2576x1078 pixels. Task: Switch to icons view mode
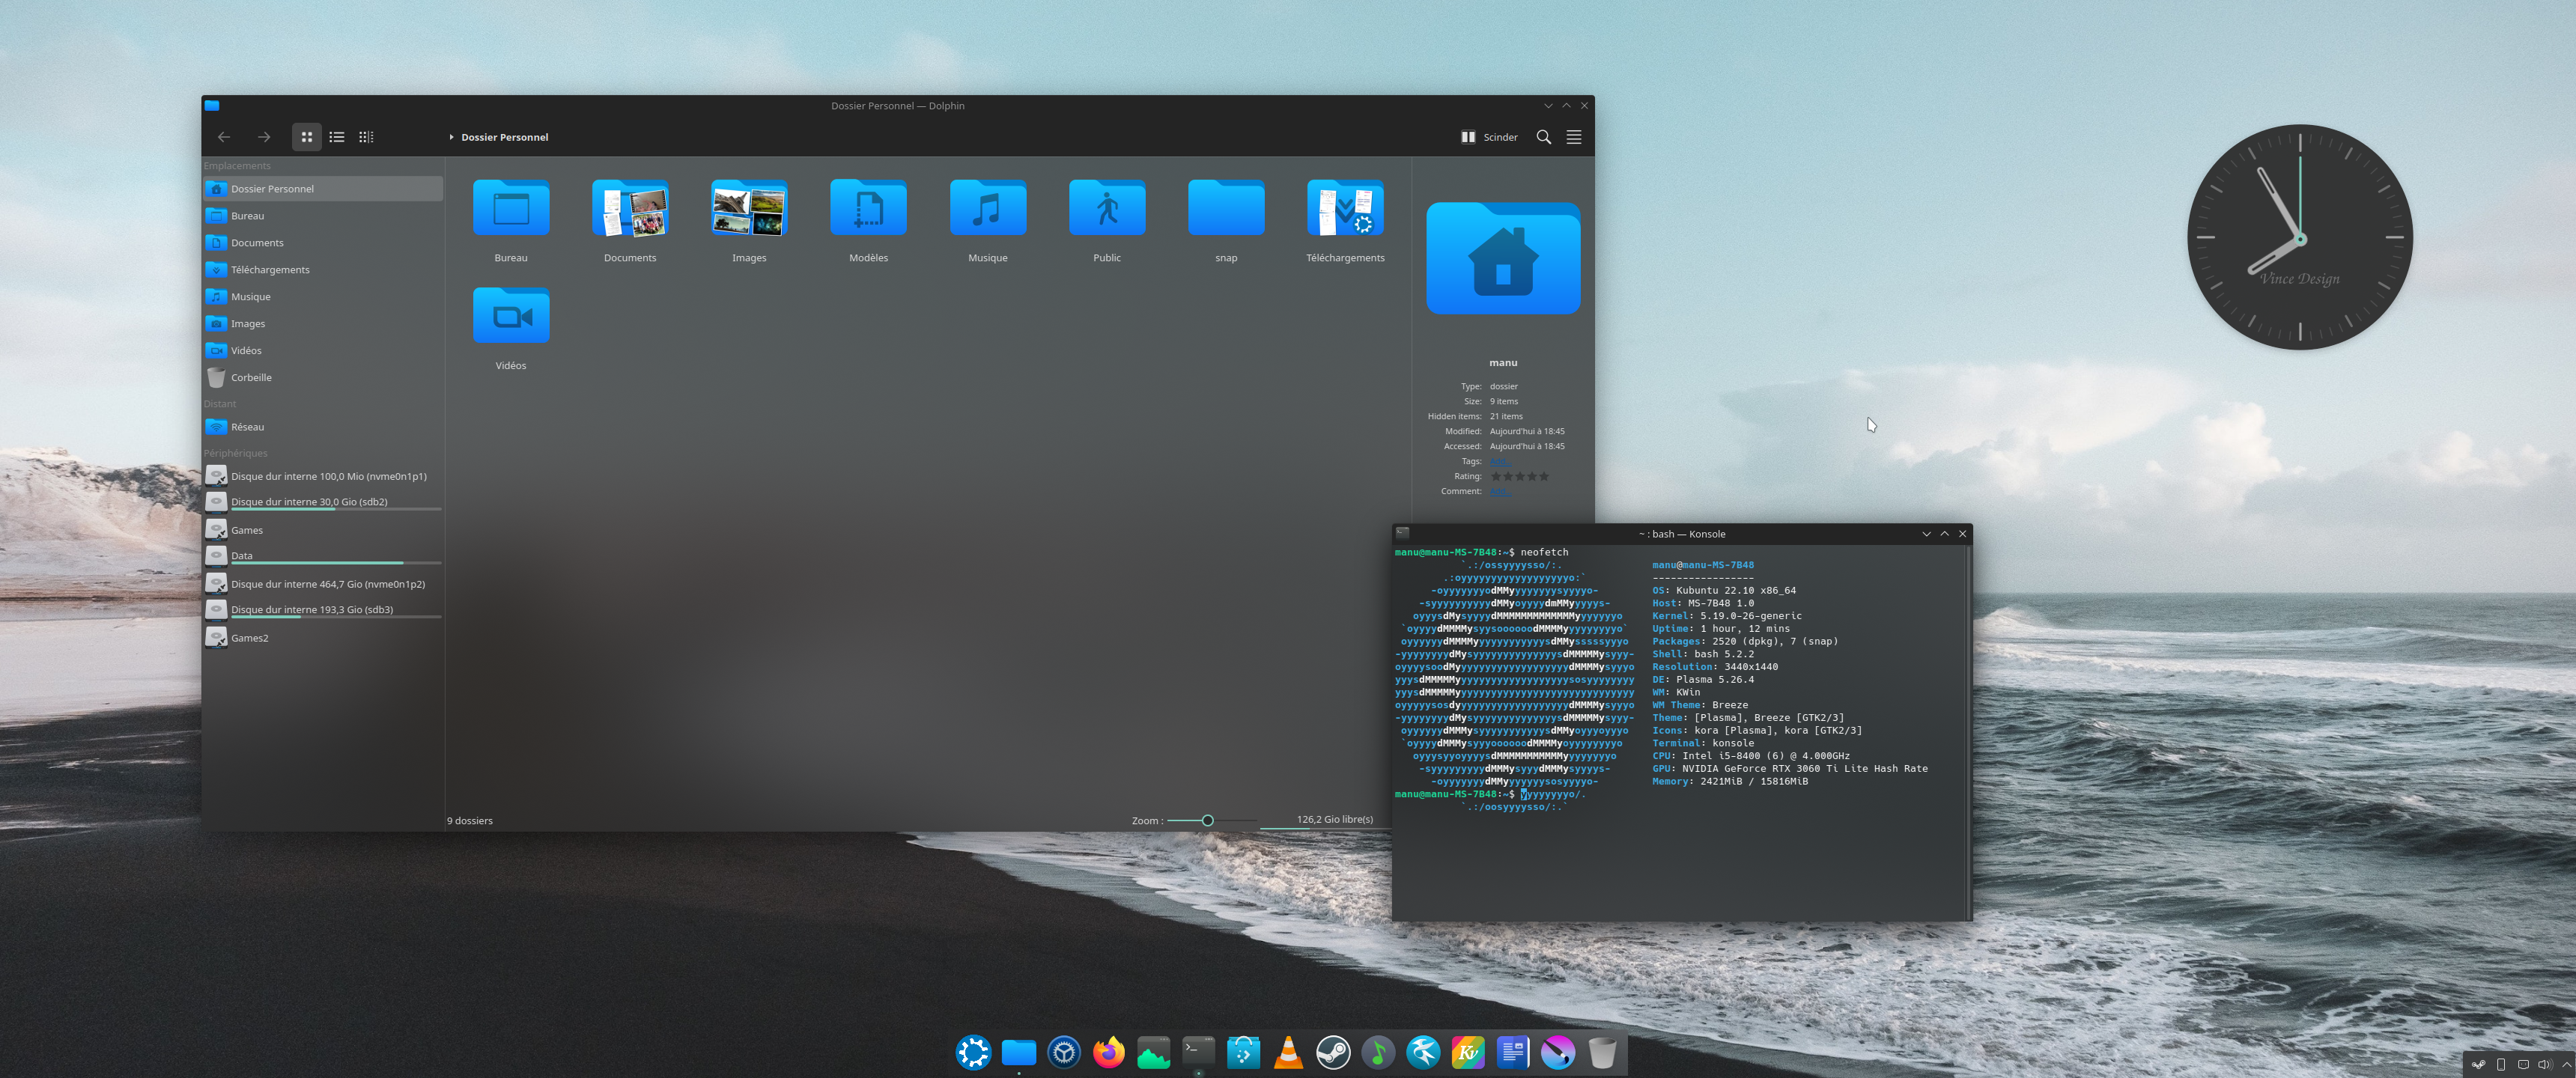pyautogui.click(x=307, y=137)
